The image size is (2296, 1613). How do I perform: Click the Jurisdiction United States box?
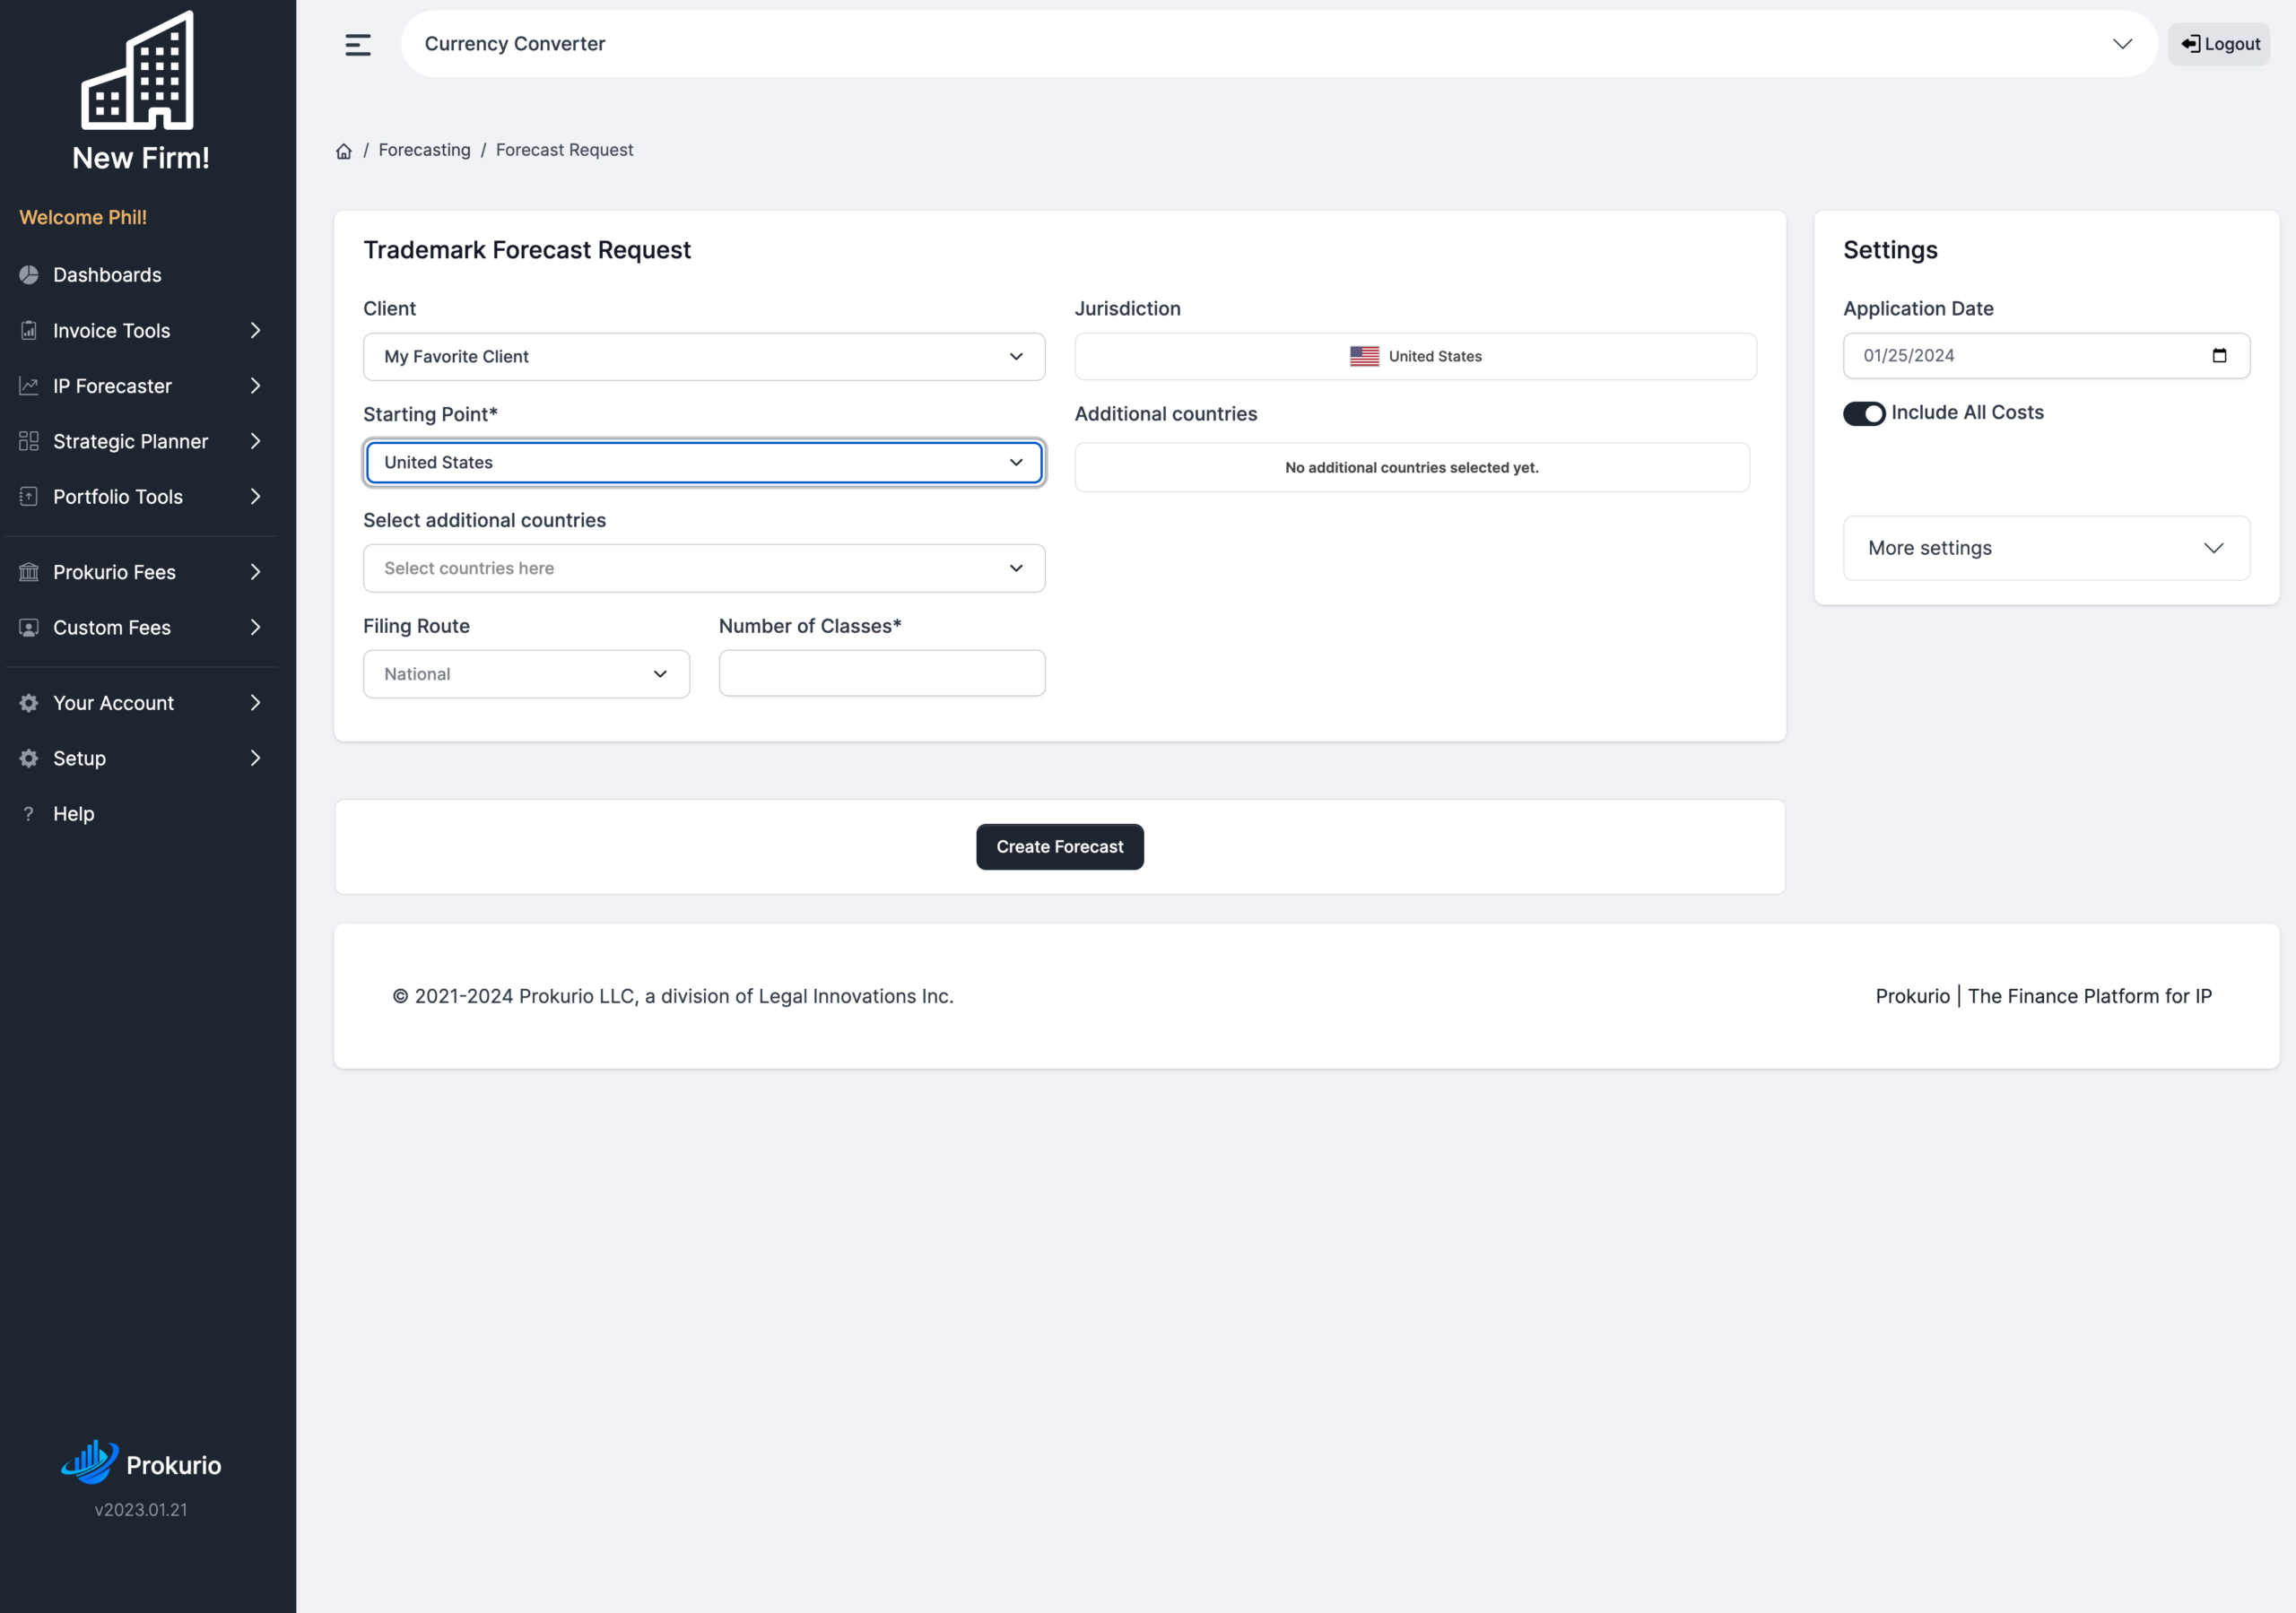pyautogui.click(x=1415, y=357)
